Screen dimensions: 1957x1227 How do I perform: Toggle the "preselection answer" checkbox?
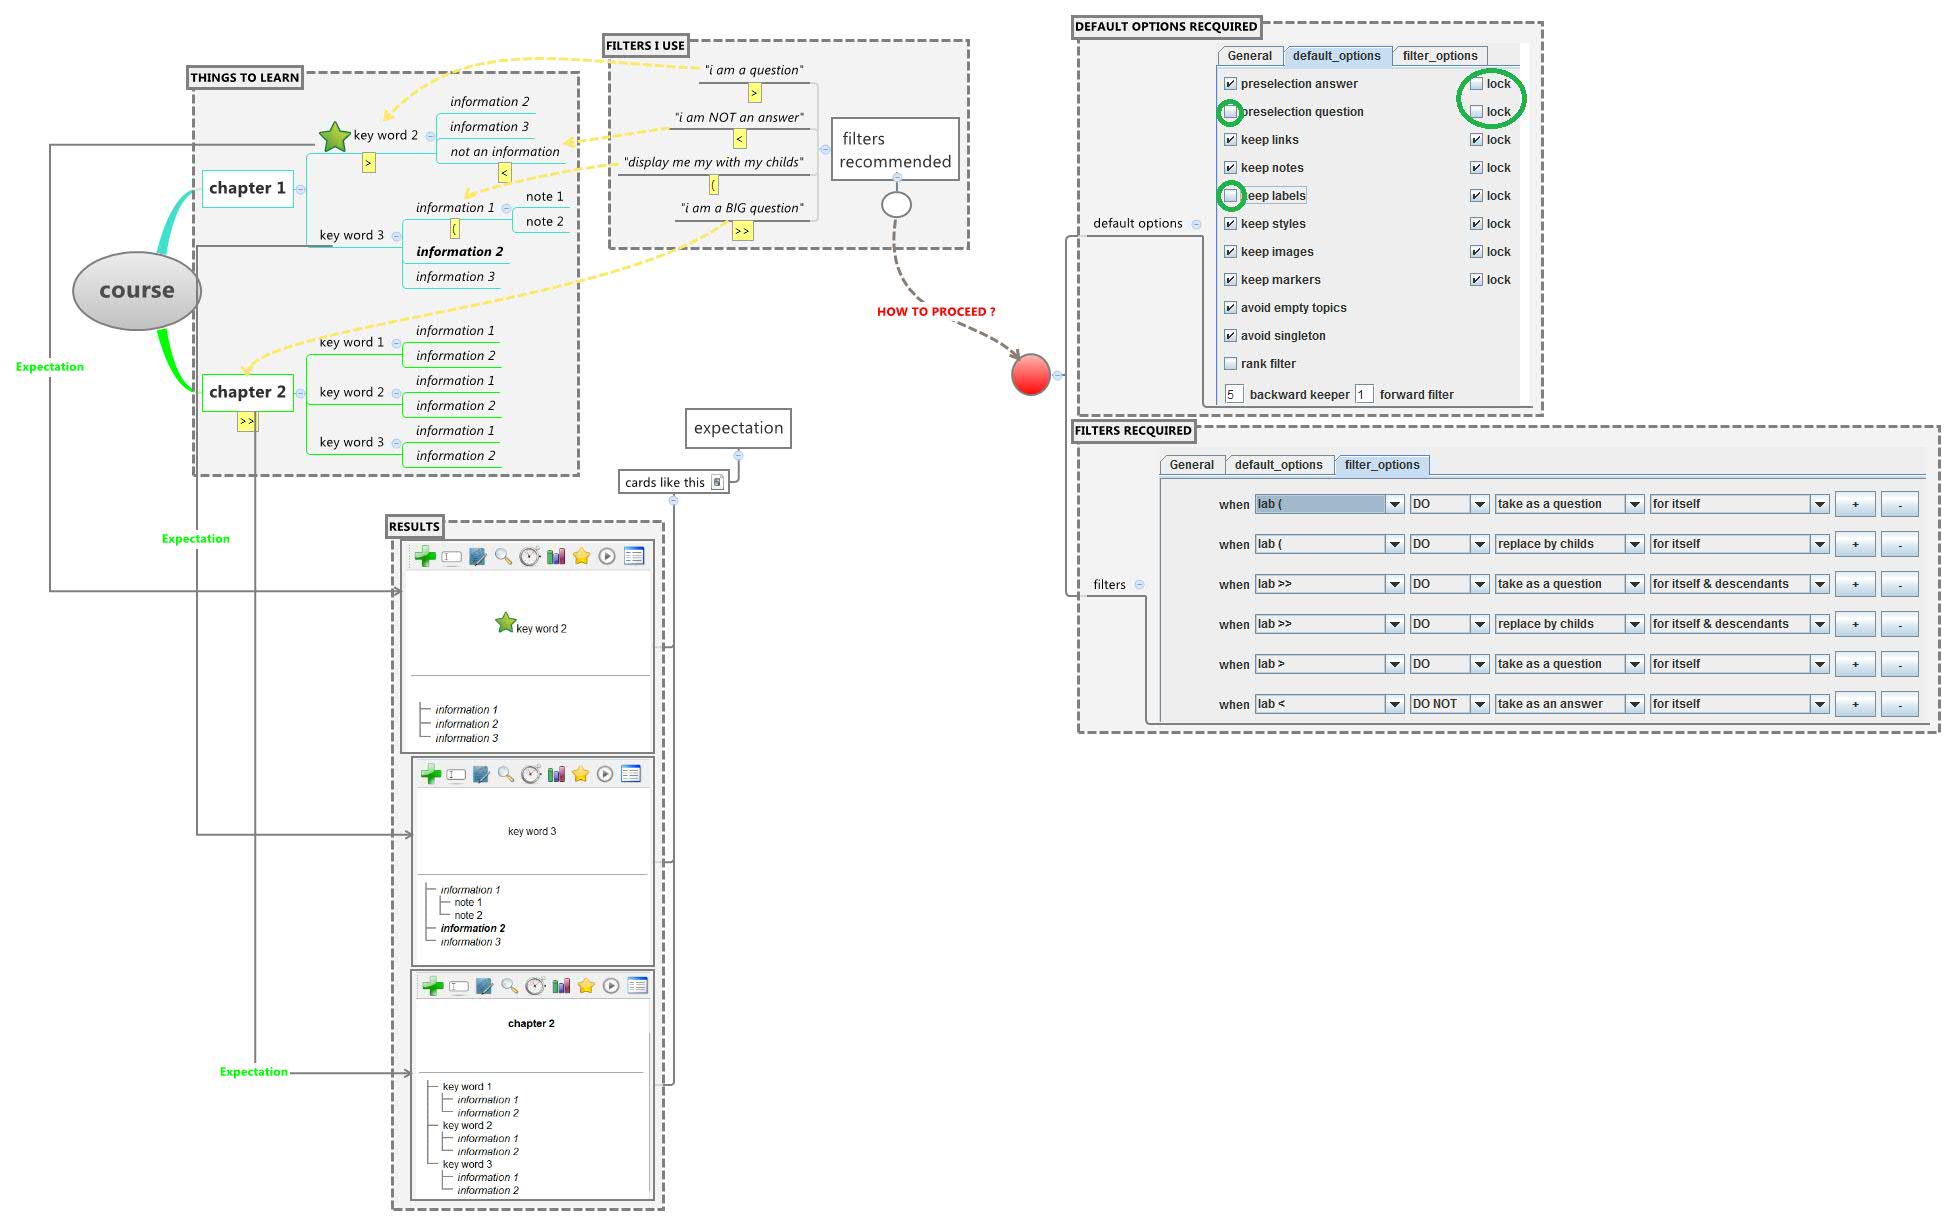pyautogui.click(x=1230, y=84)
